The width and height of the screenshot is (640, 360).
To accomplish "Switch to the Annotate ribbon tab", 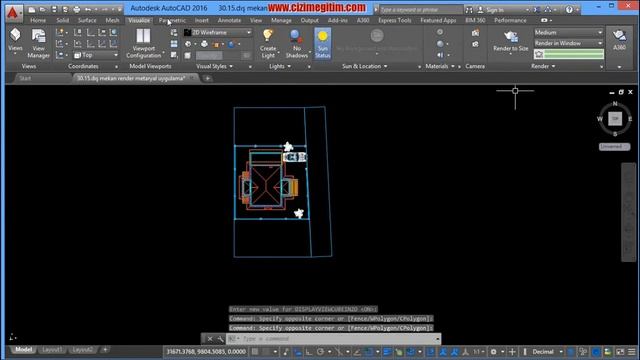I will coord(229,20).
